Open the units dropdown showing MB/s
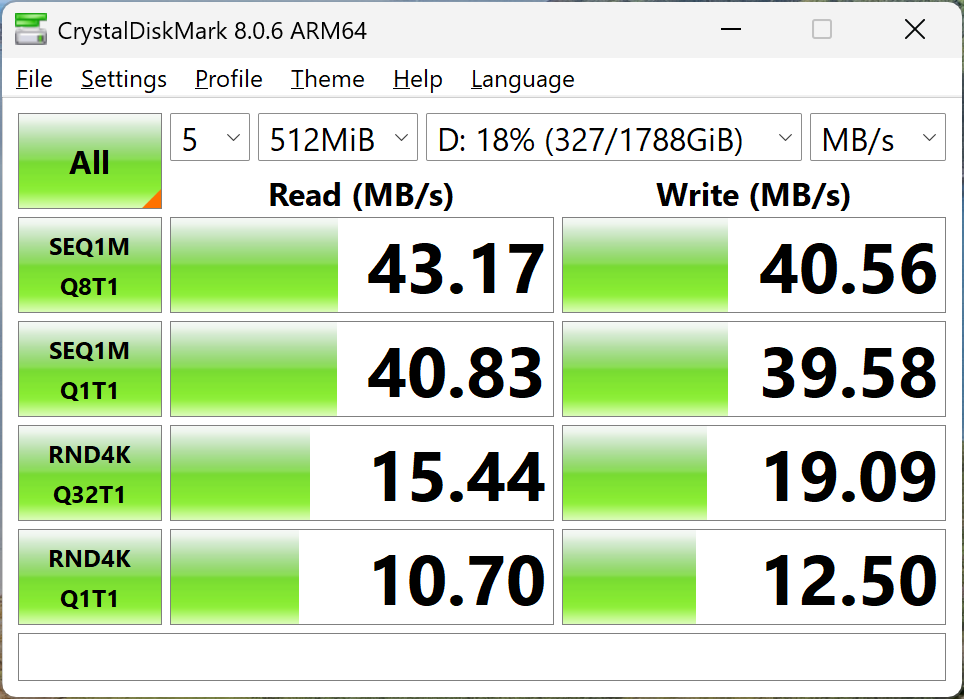 pyautogui.click(x=877, y=138)
